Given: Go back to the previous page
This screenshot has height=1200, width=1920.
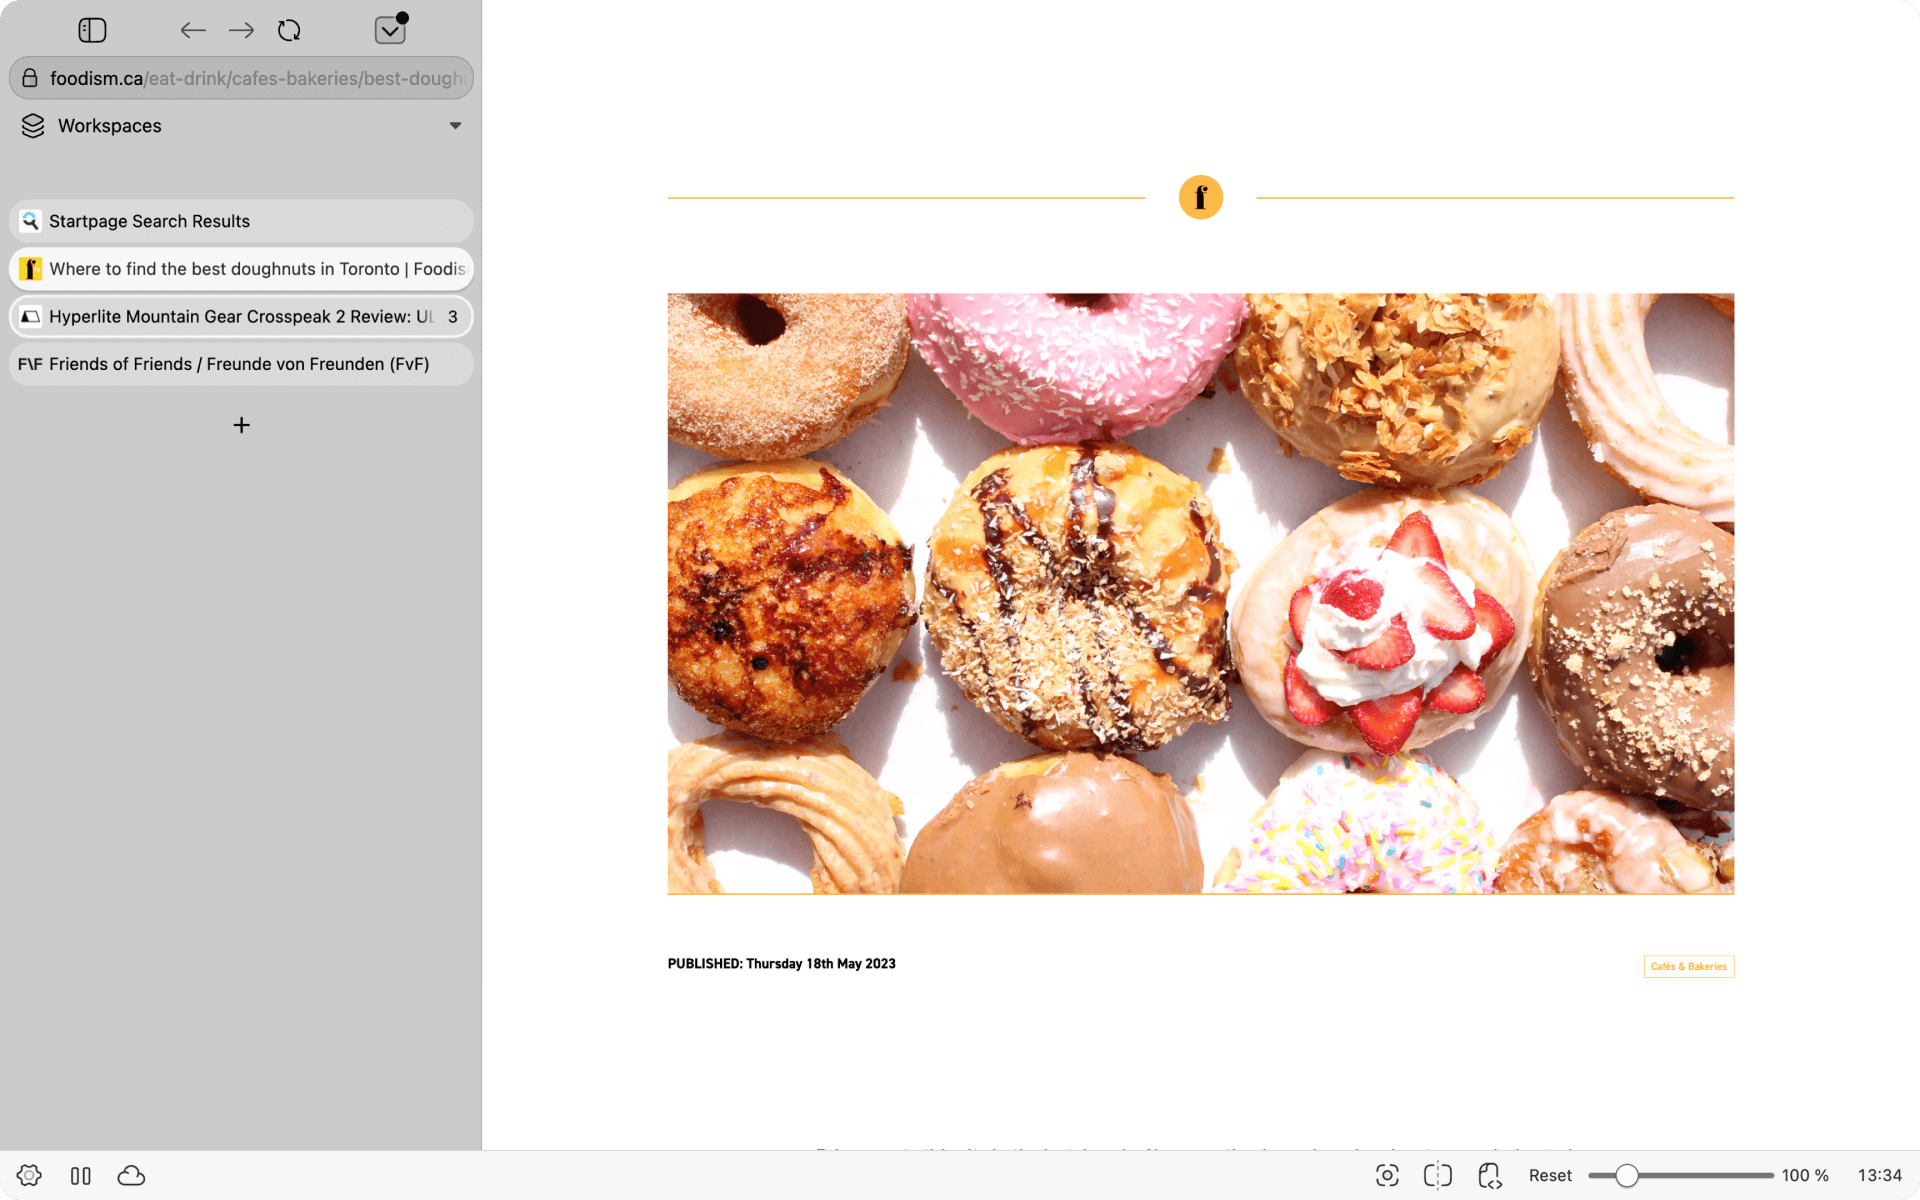Looking at the screenshot, I should point(193,30).
